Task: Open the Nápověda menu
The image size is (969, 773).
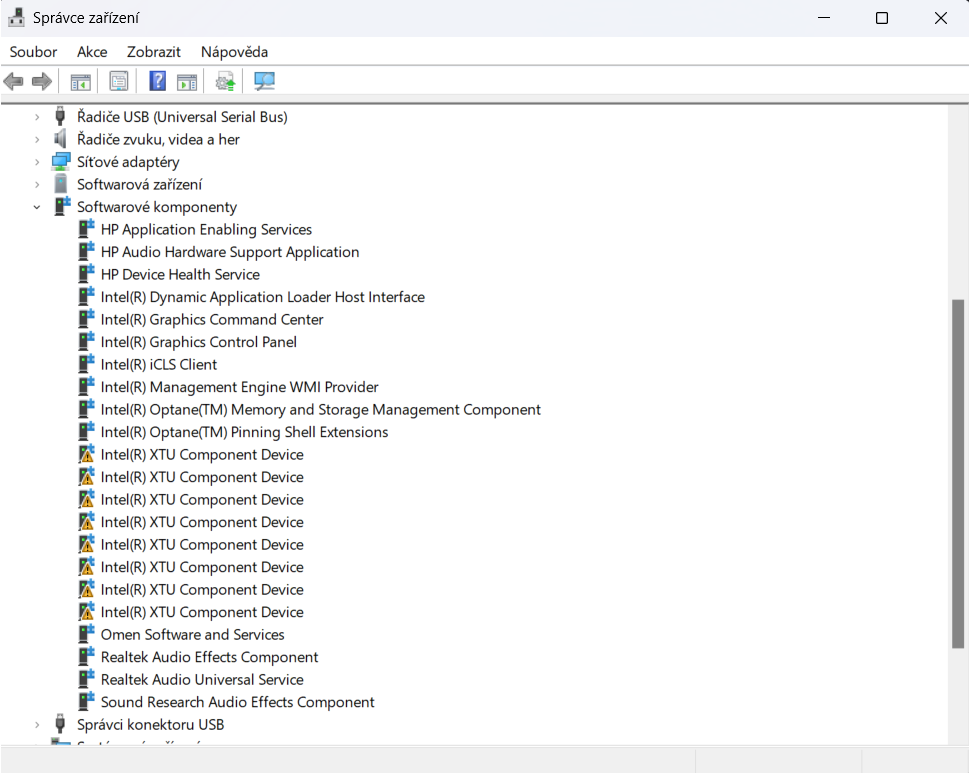Action: [234, 52]
